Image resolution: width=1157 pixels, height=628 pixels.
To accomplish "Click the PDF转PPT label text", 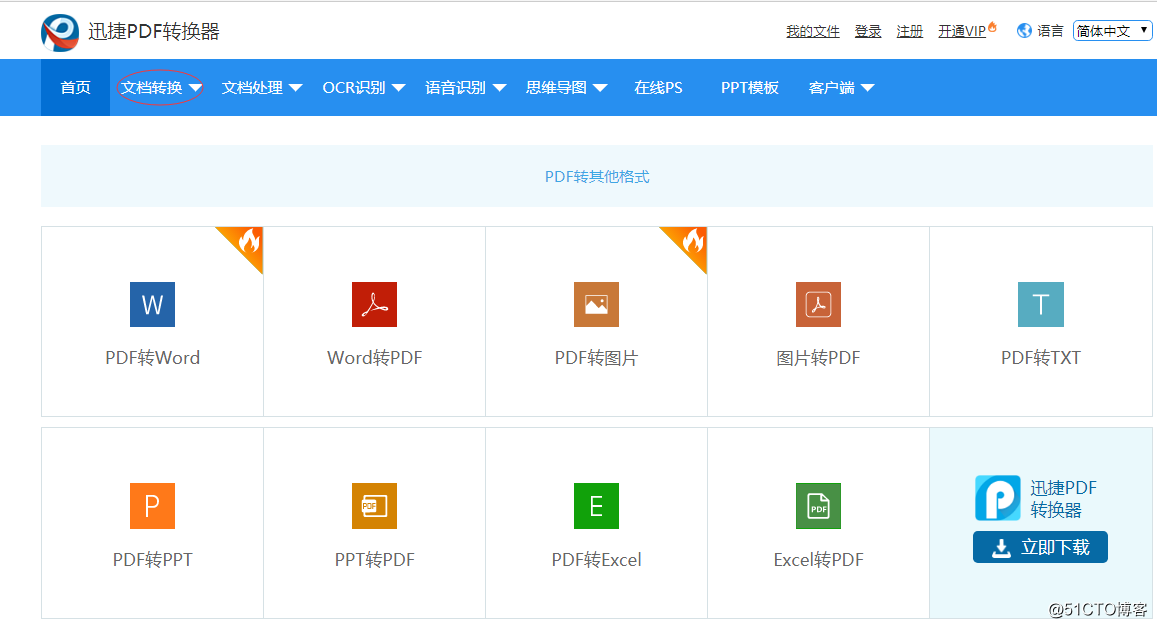I will (x=153, y=559).
